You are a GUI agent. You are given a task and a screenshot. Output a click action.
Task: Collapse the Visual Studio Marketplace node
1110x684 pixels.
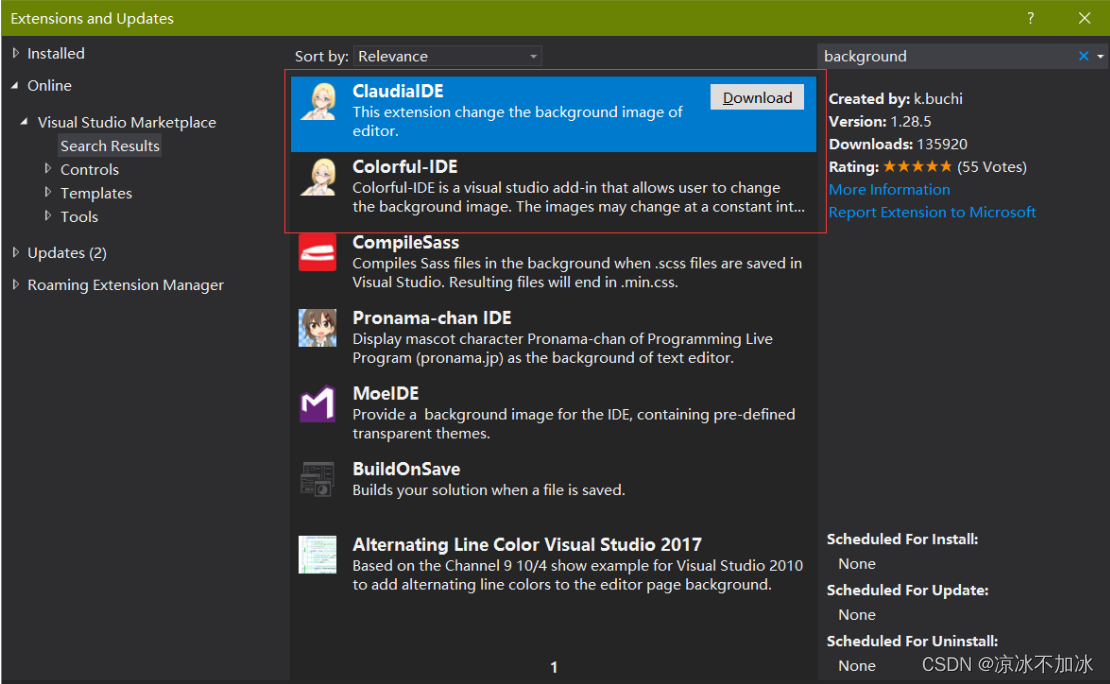(x=24, y=122)
